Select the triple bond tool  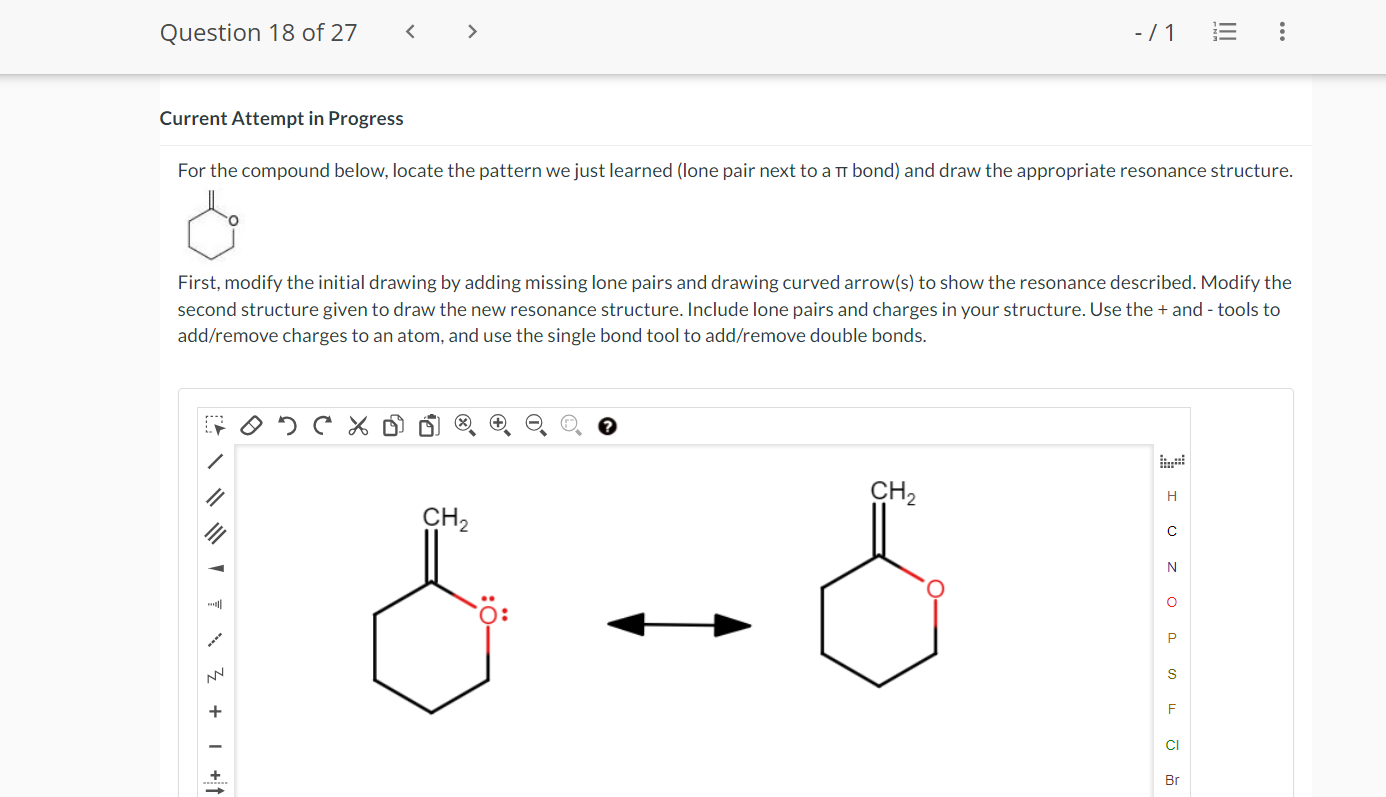[x=213, y=533]
